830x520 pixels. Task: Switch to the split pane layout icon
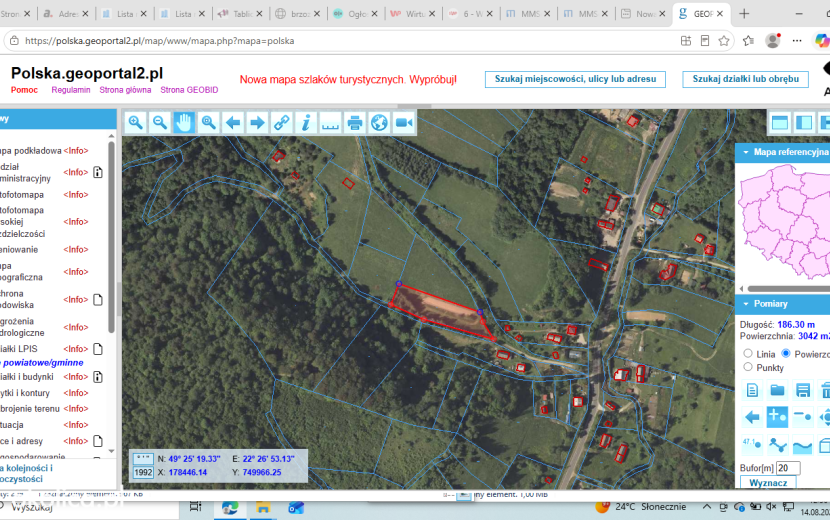[804, 123]
